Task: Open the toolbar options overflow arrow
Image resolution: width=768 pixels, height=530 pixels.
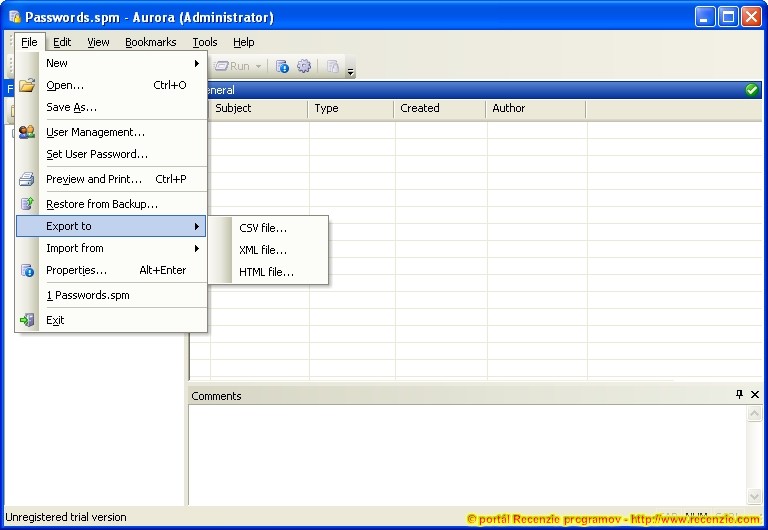Action: [350, 71]
